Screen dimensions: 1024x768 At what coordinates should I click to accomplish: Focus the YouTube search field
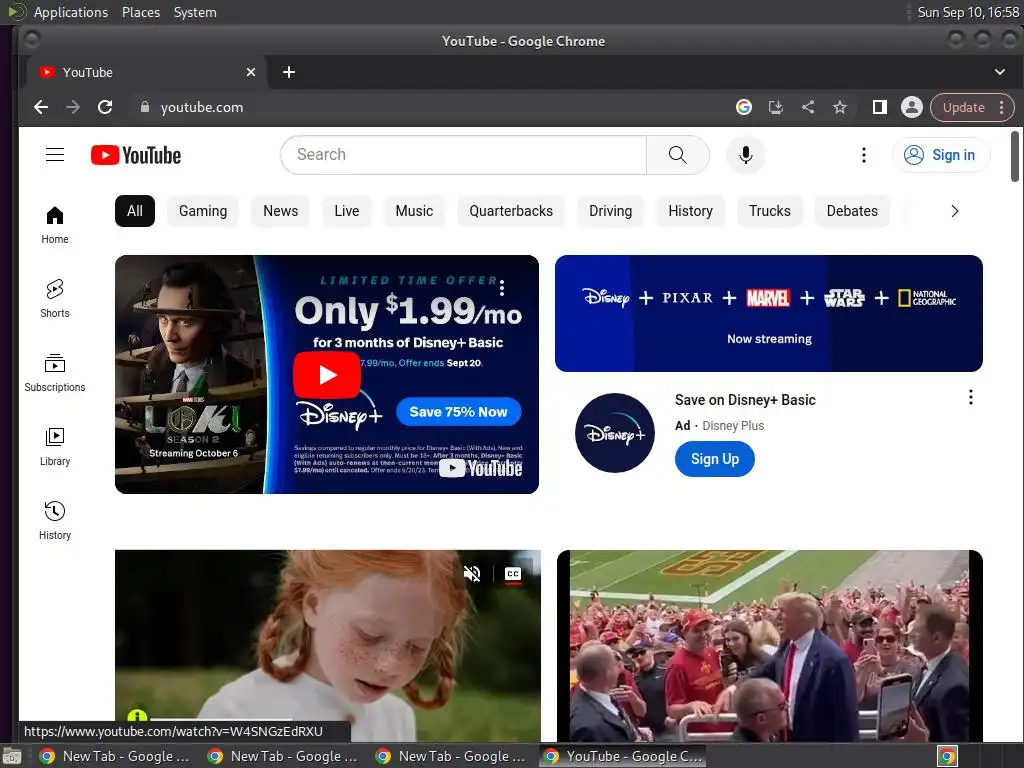(x=464, y=155)
